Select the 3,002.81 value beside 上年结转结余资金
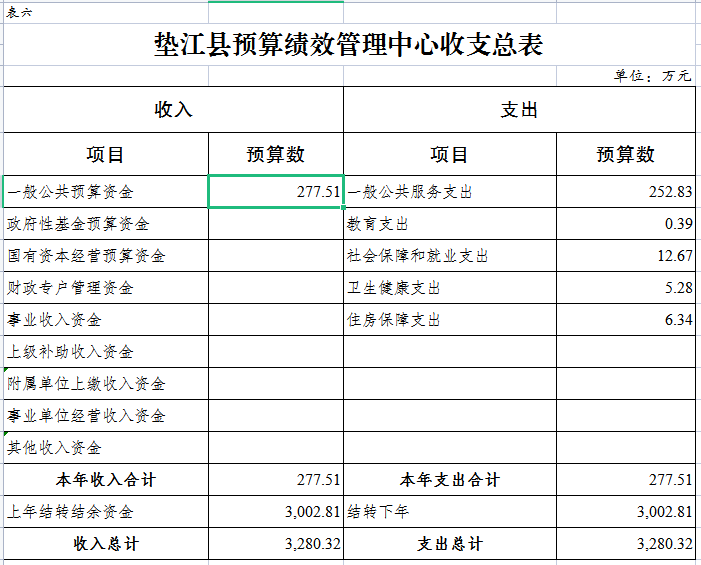 click(x=276, y=511)
